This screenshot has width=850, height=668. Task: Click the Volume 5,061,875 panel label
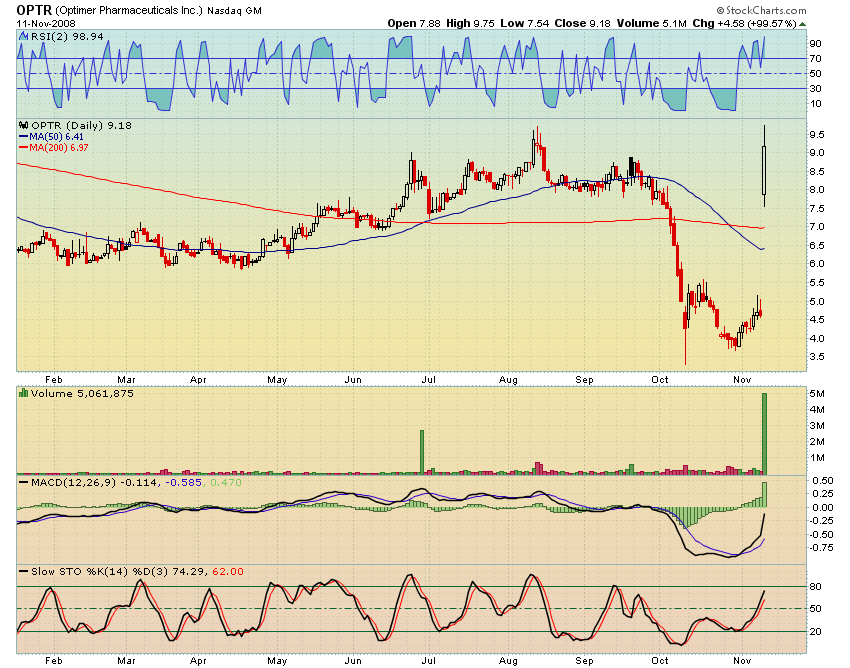(82, 393)
